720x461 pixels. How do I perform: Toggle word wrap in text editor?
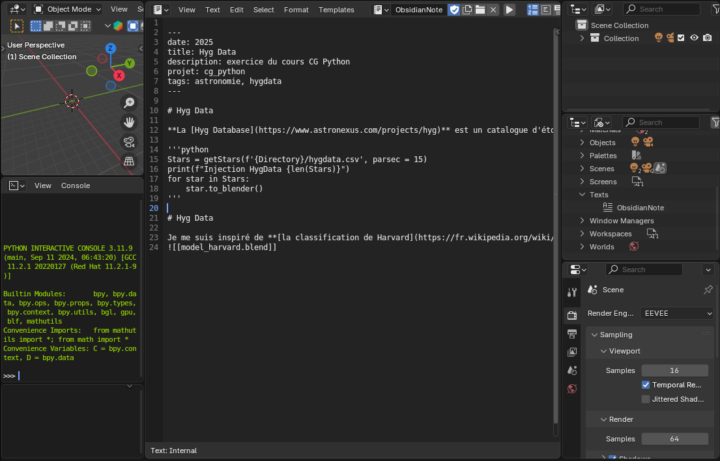(x=546, y=10)
